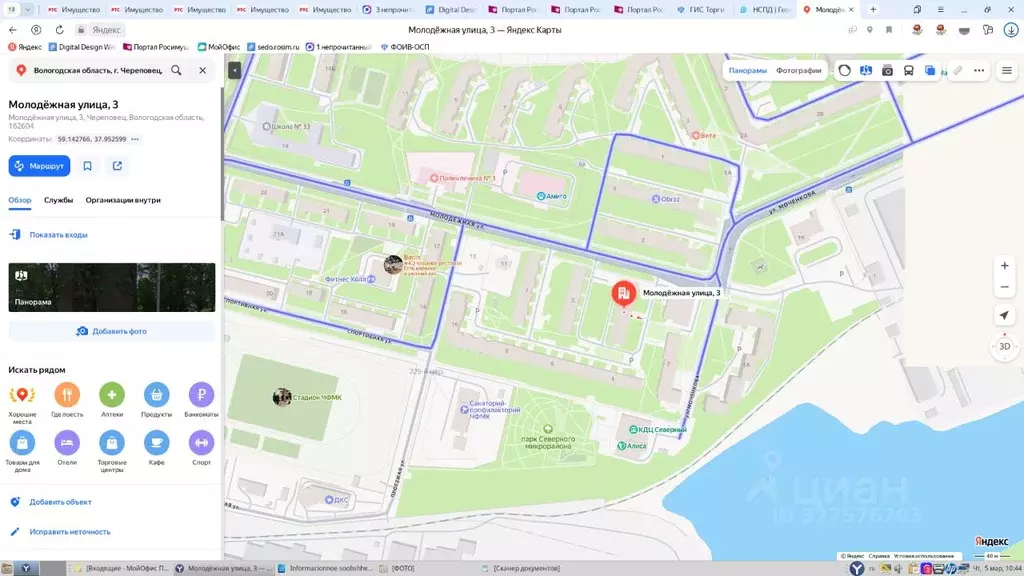This screenshot has height=576, width=1024.
Task: Open the Организации внутри tab
Action: [x=123, y=200]
